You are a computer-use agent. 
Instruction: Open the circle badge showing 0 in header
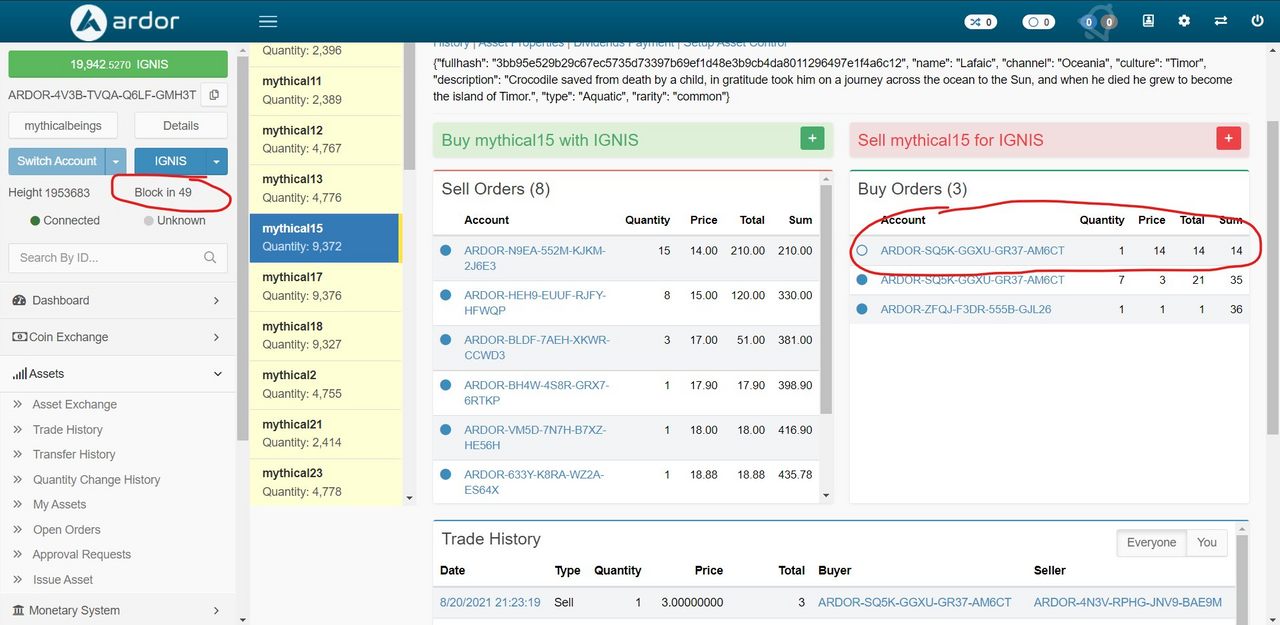1038,21
